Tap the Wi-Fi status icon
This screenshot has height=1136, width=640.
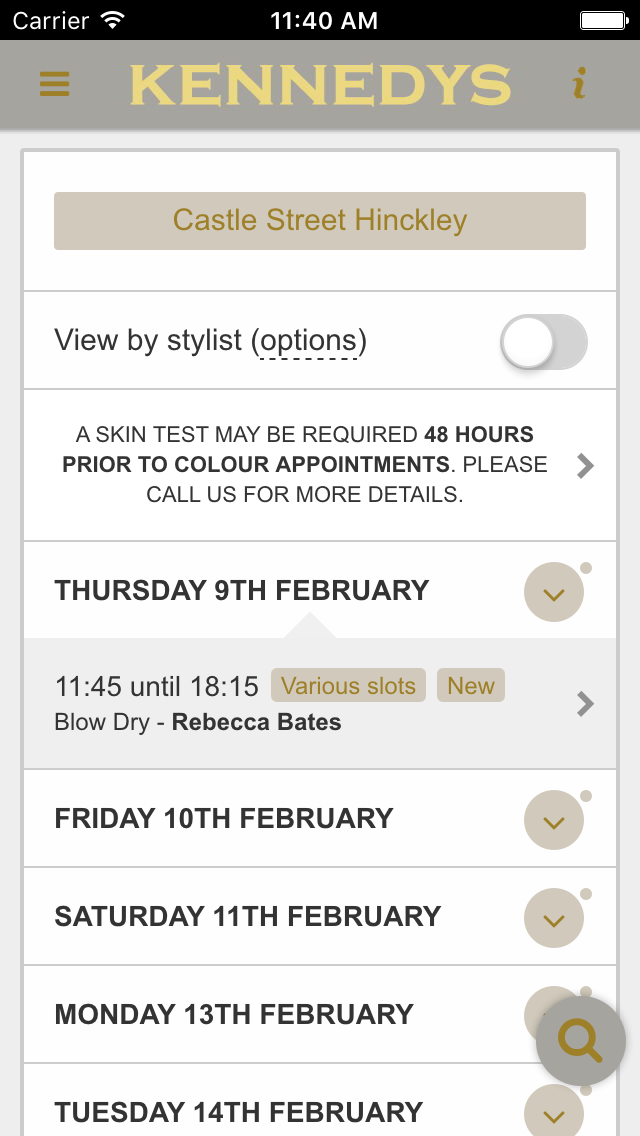[113, 20]
